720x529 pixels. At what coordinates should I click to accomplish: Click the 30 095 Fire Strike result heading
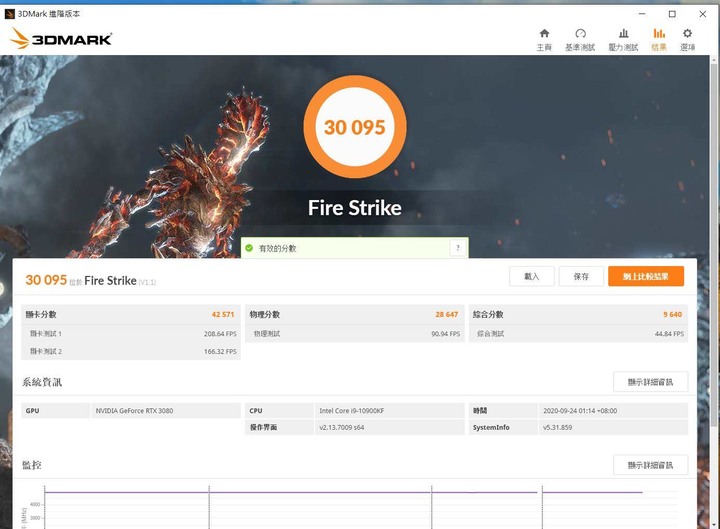click(90, 280)
